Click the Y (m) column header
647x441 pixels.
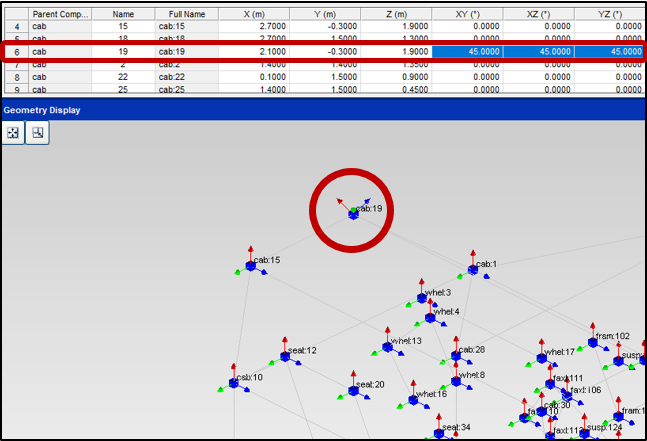(325, 14)
